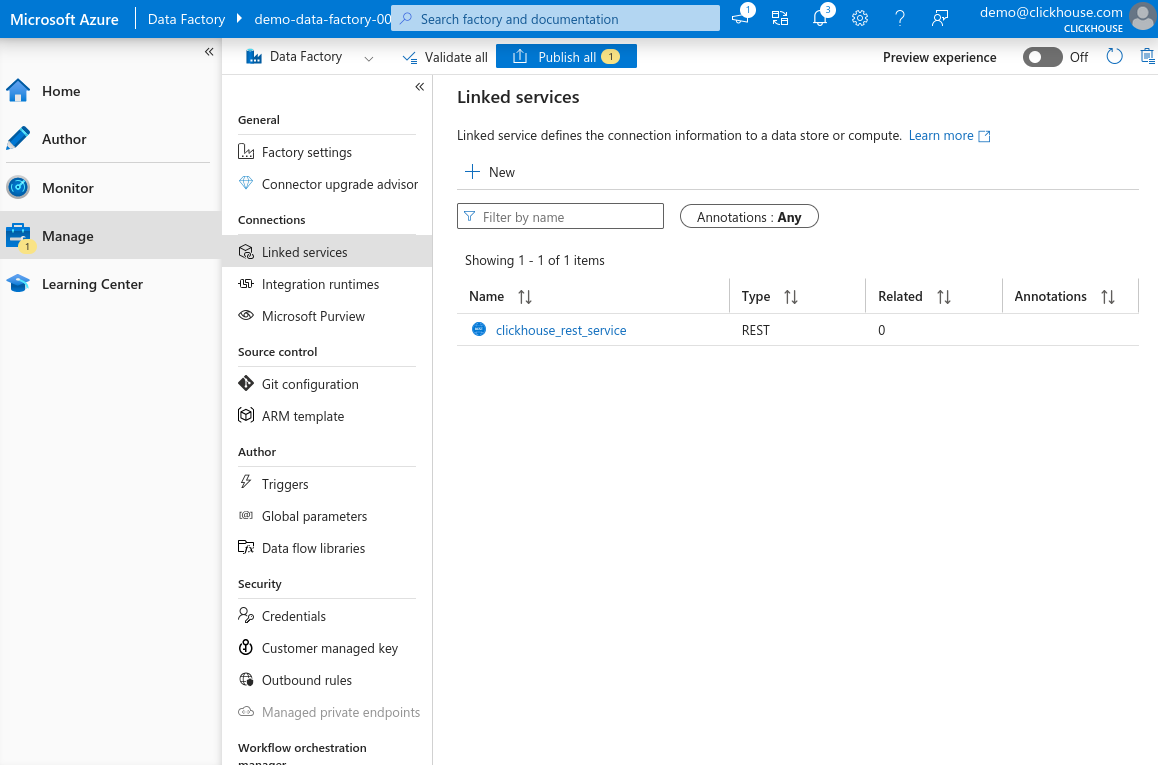Select the Learning Center hub
This screenshot has height=765, width=1158.
click(94, 284)
